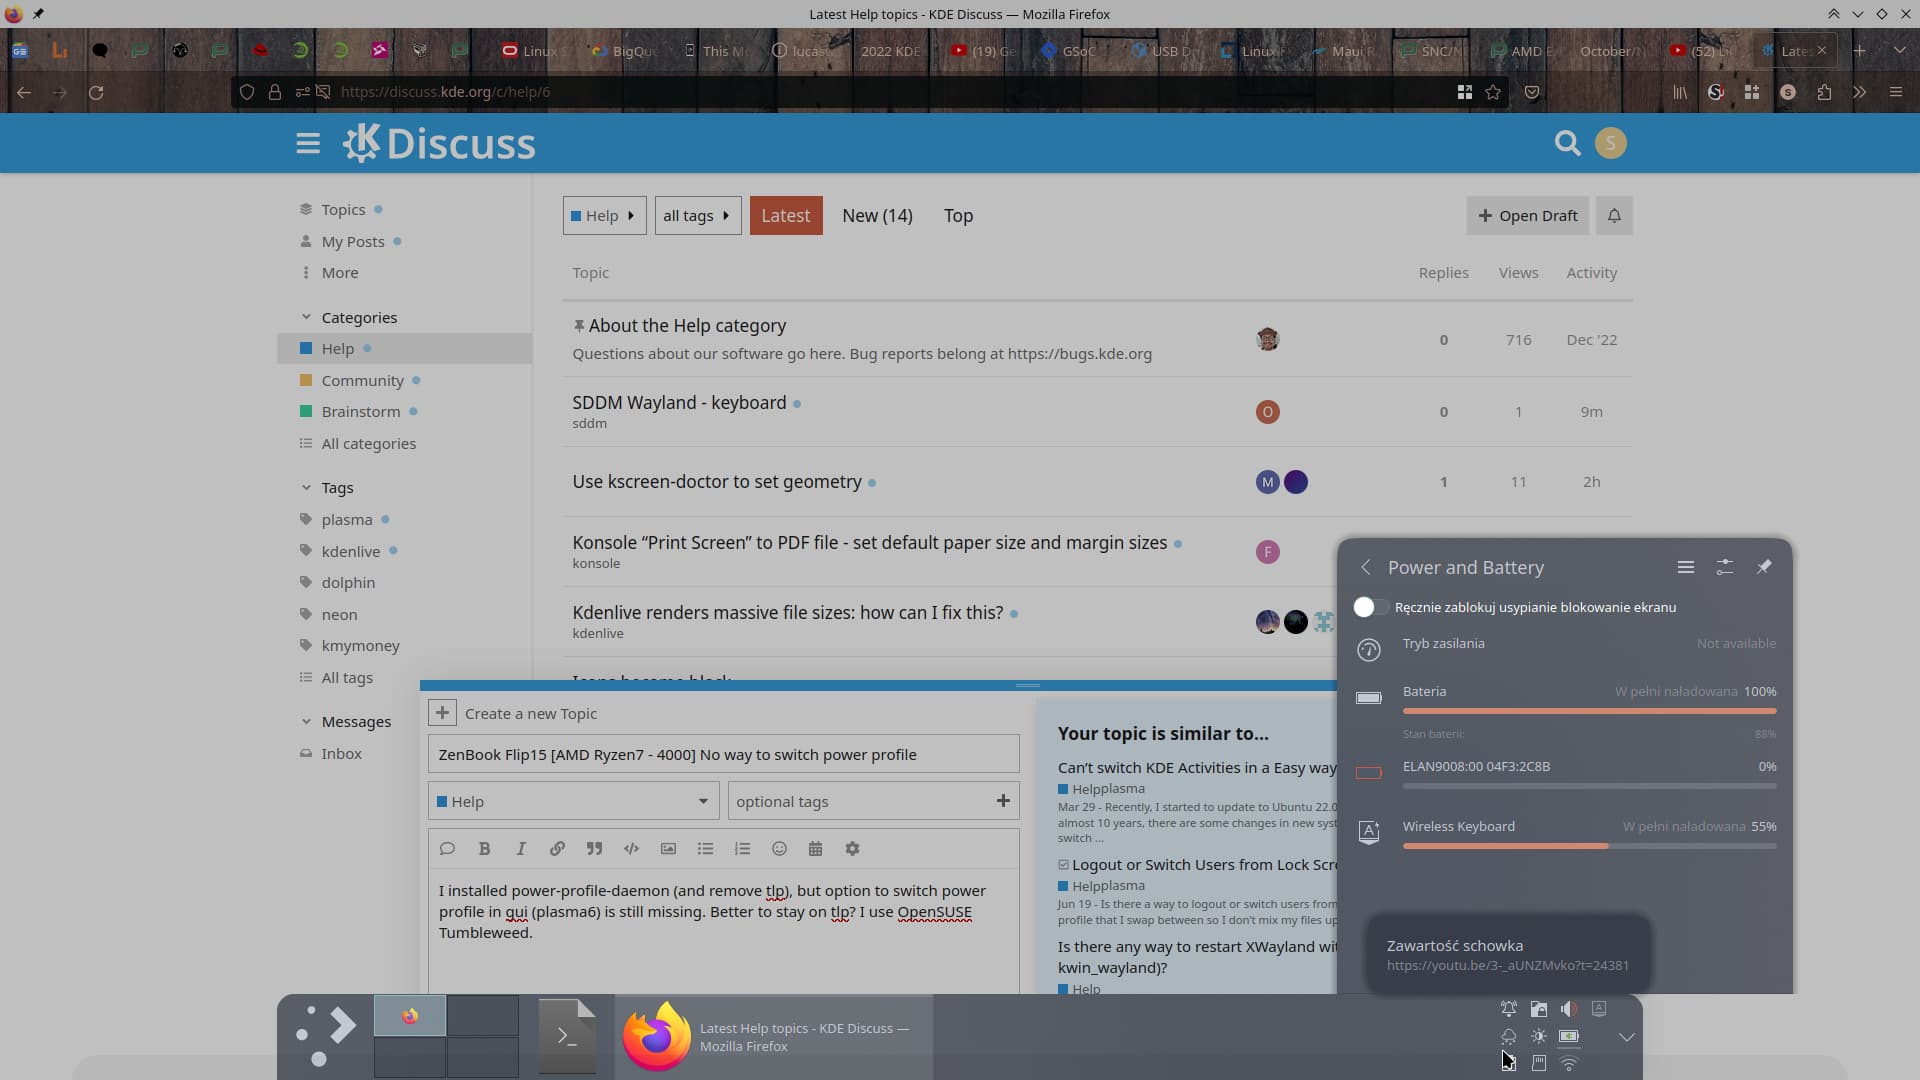Click the Open Draft button
The image size is (1920, 1080).
1527,215
